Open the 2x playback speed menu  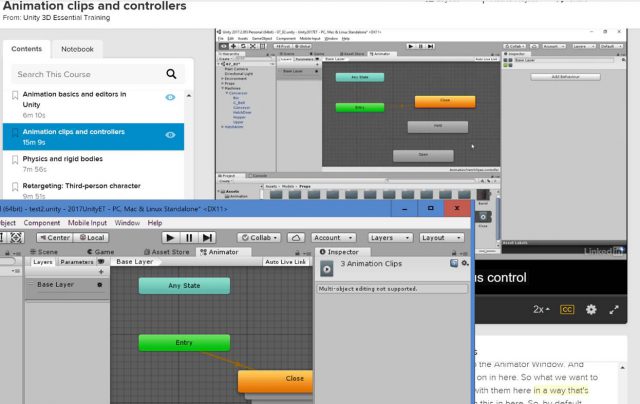541,309
